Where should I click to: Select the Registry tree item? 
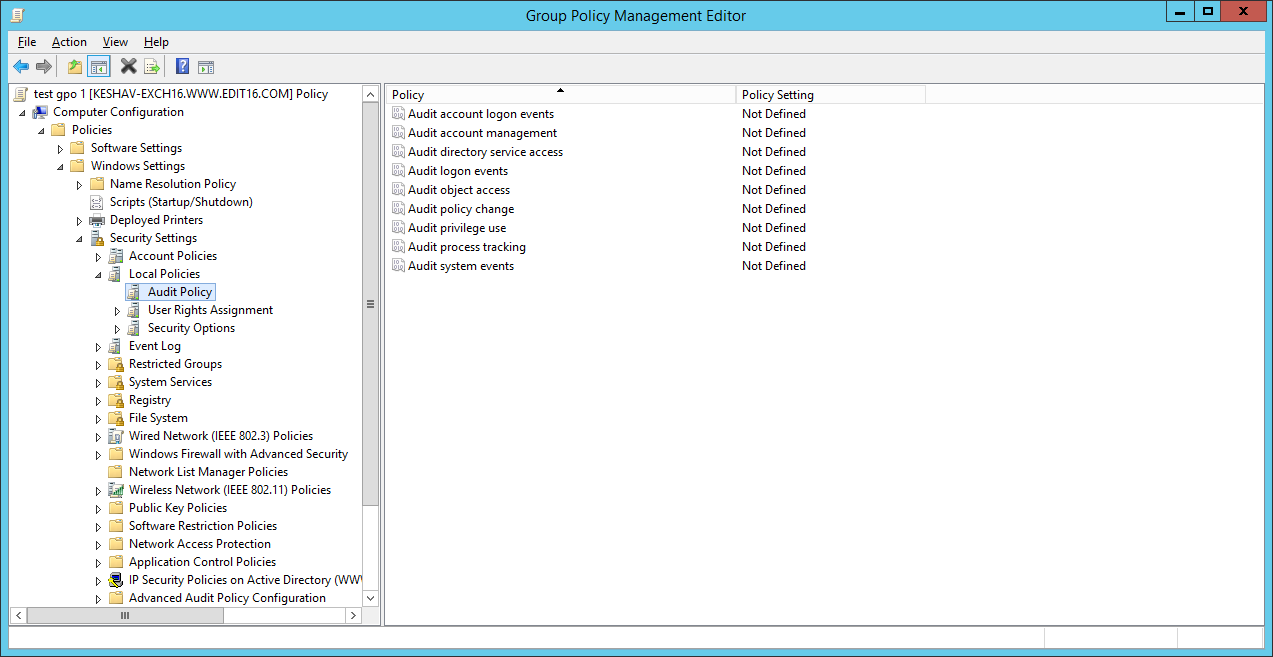150,400
